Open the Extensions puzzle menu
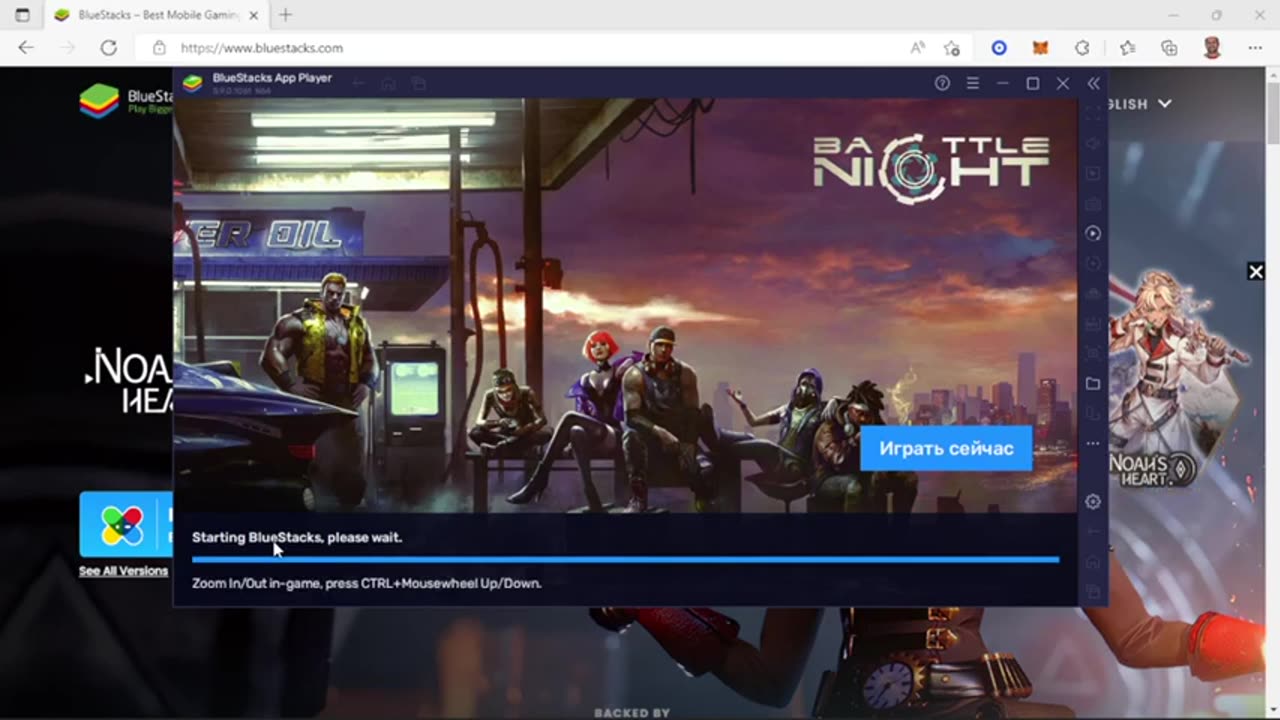1280x720 pixels. click(x=1082, y=47)
